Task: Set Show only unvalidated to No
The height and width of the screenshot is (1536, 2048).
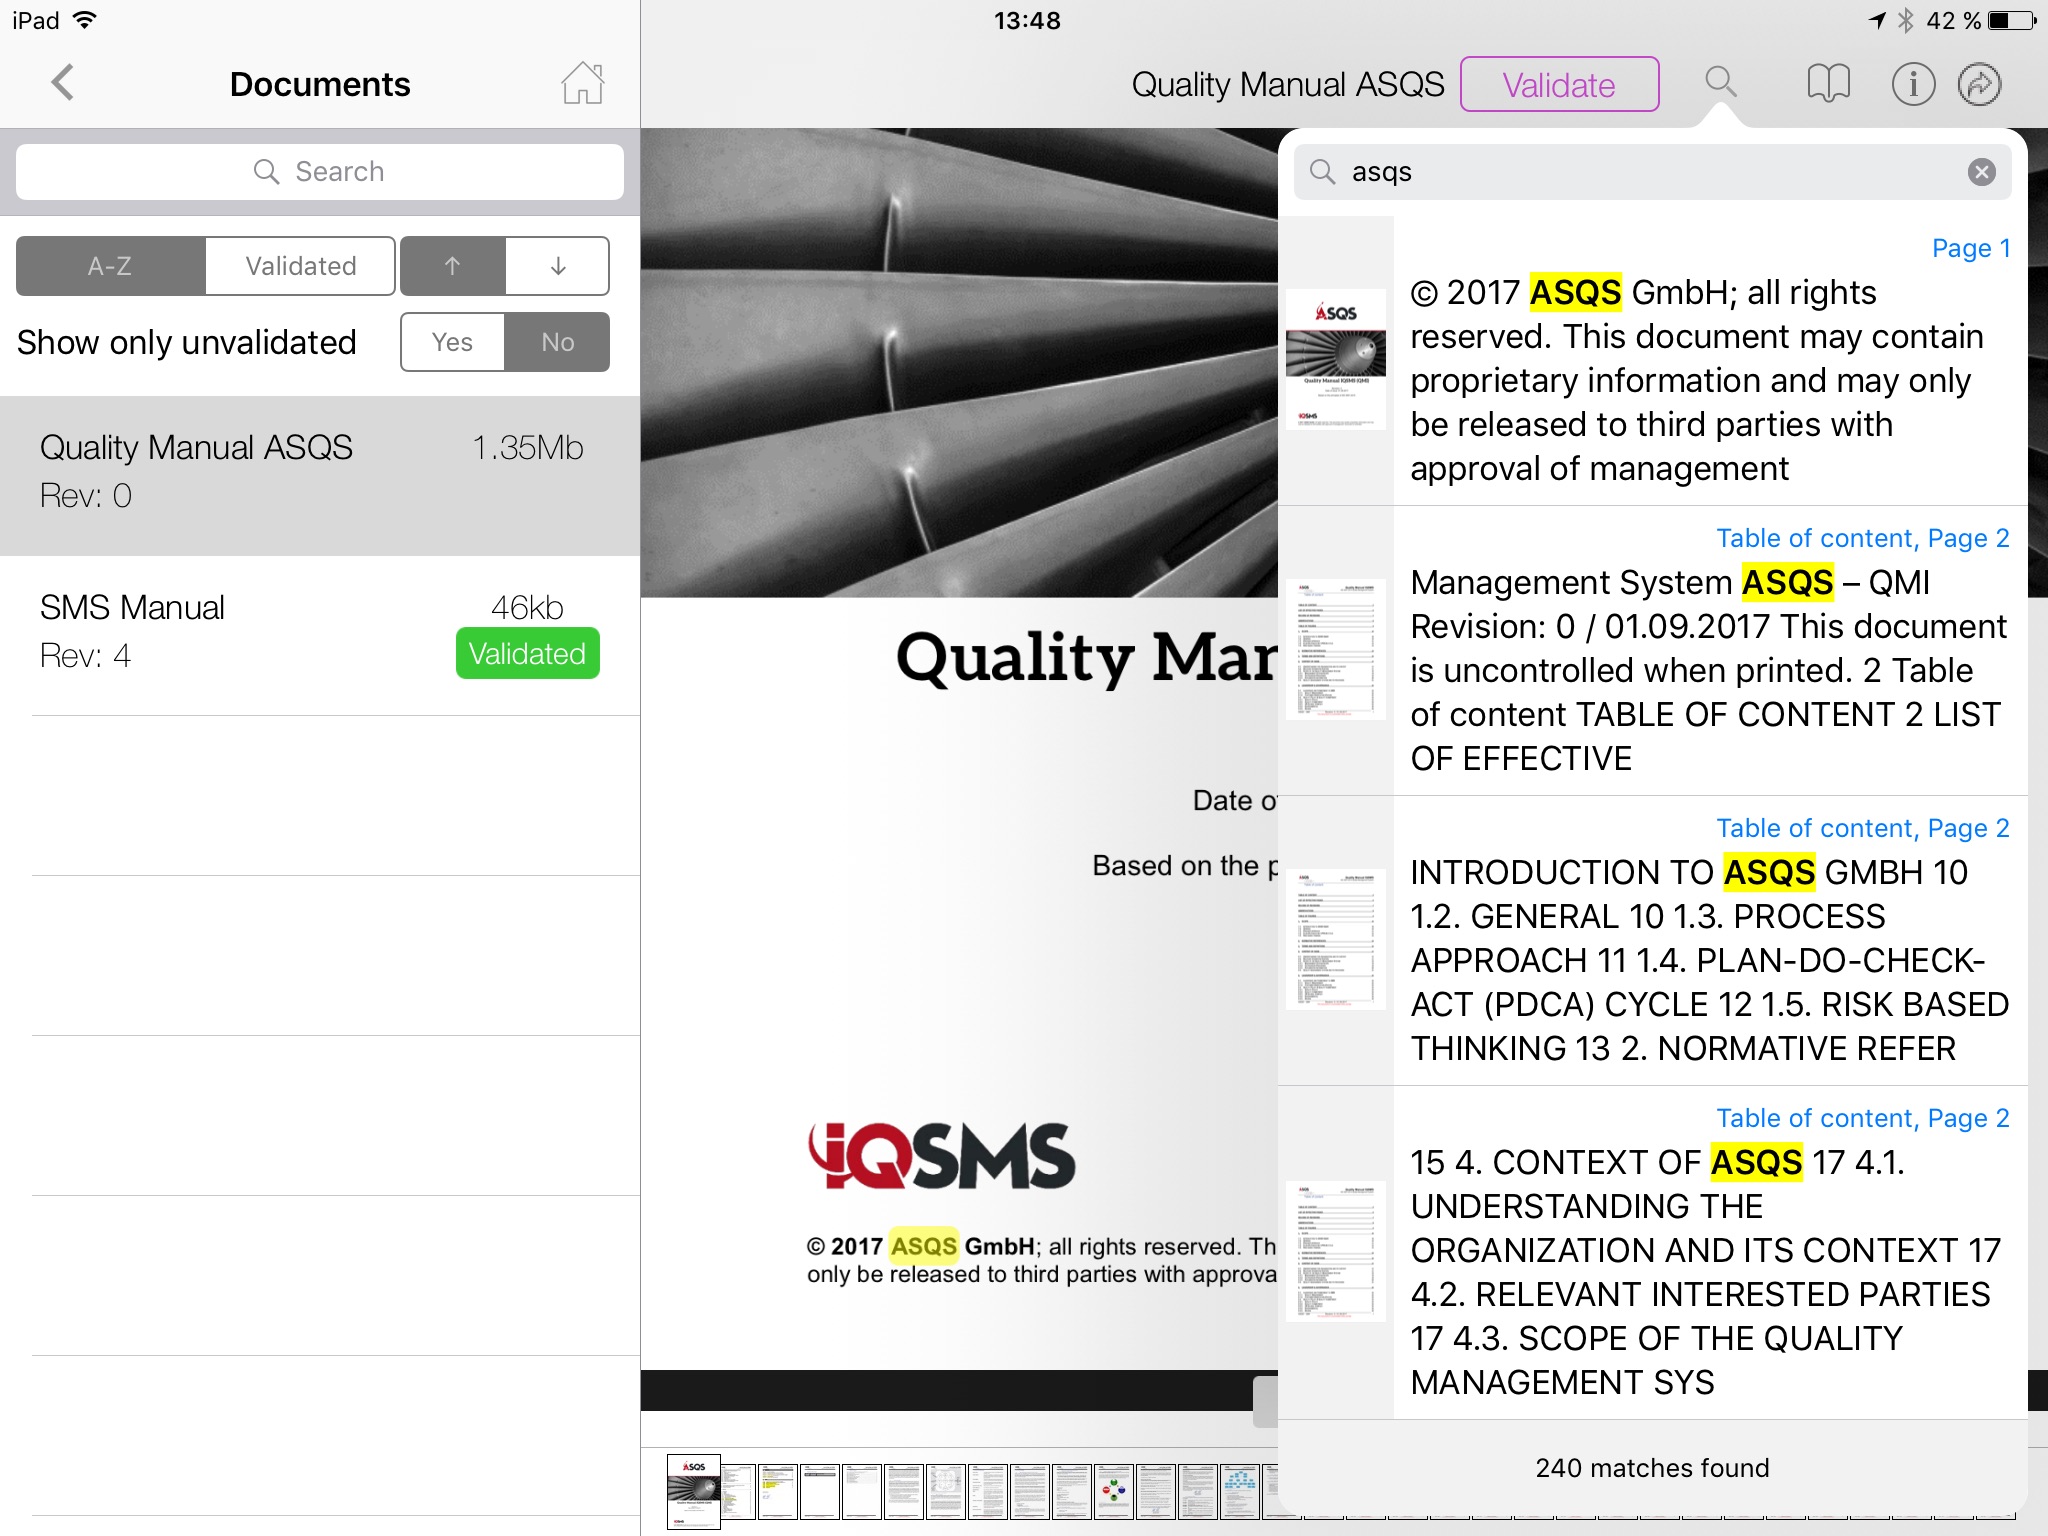Action: 557,342
